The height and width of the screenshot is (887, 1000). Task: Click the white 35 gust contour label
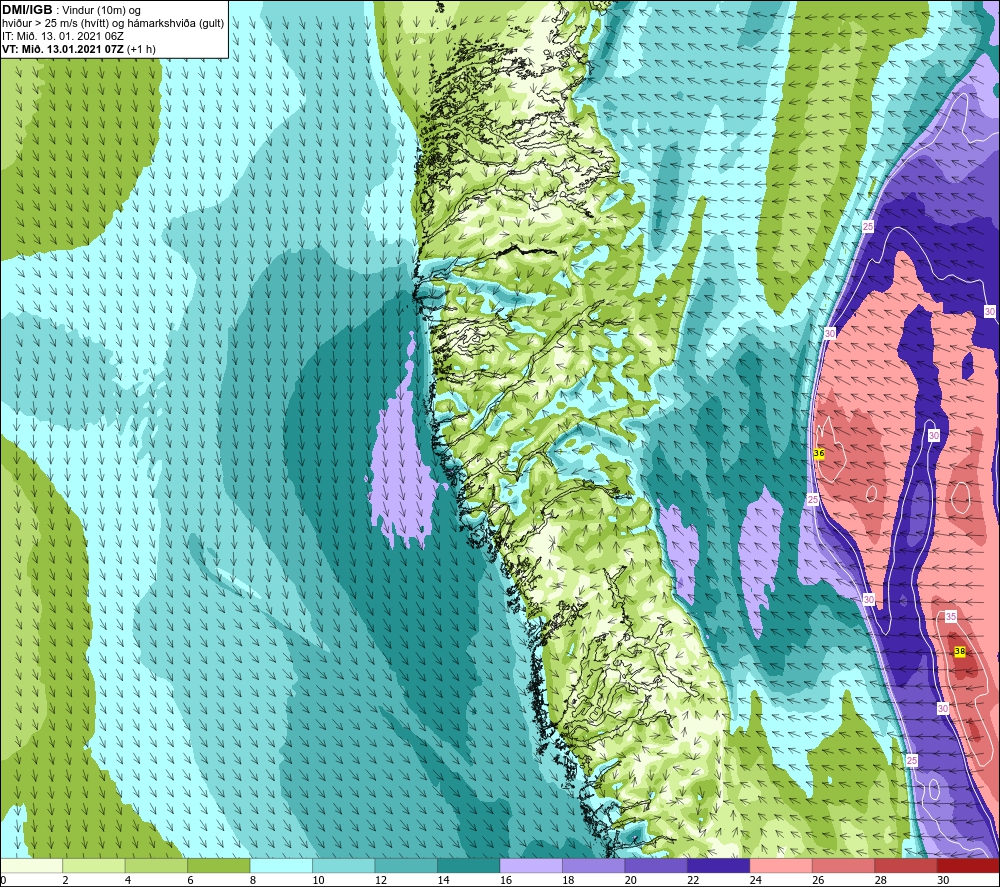[x=951, y=616]
